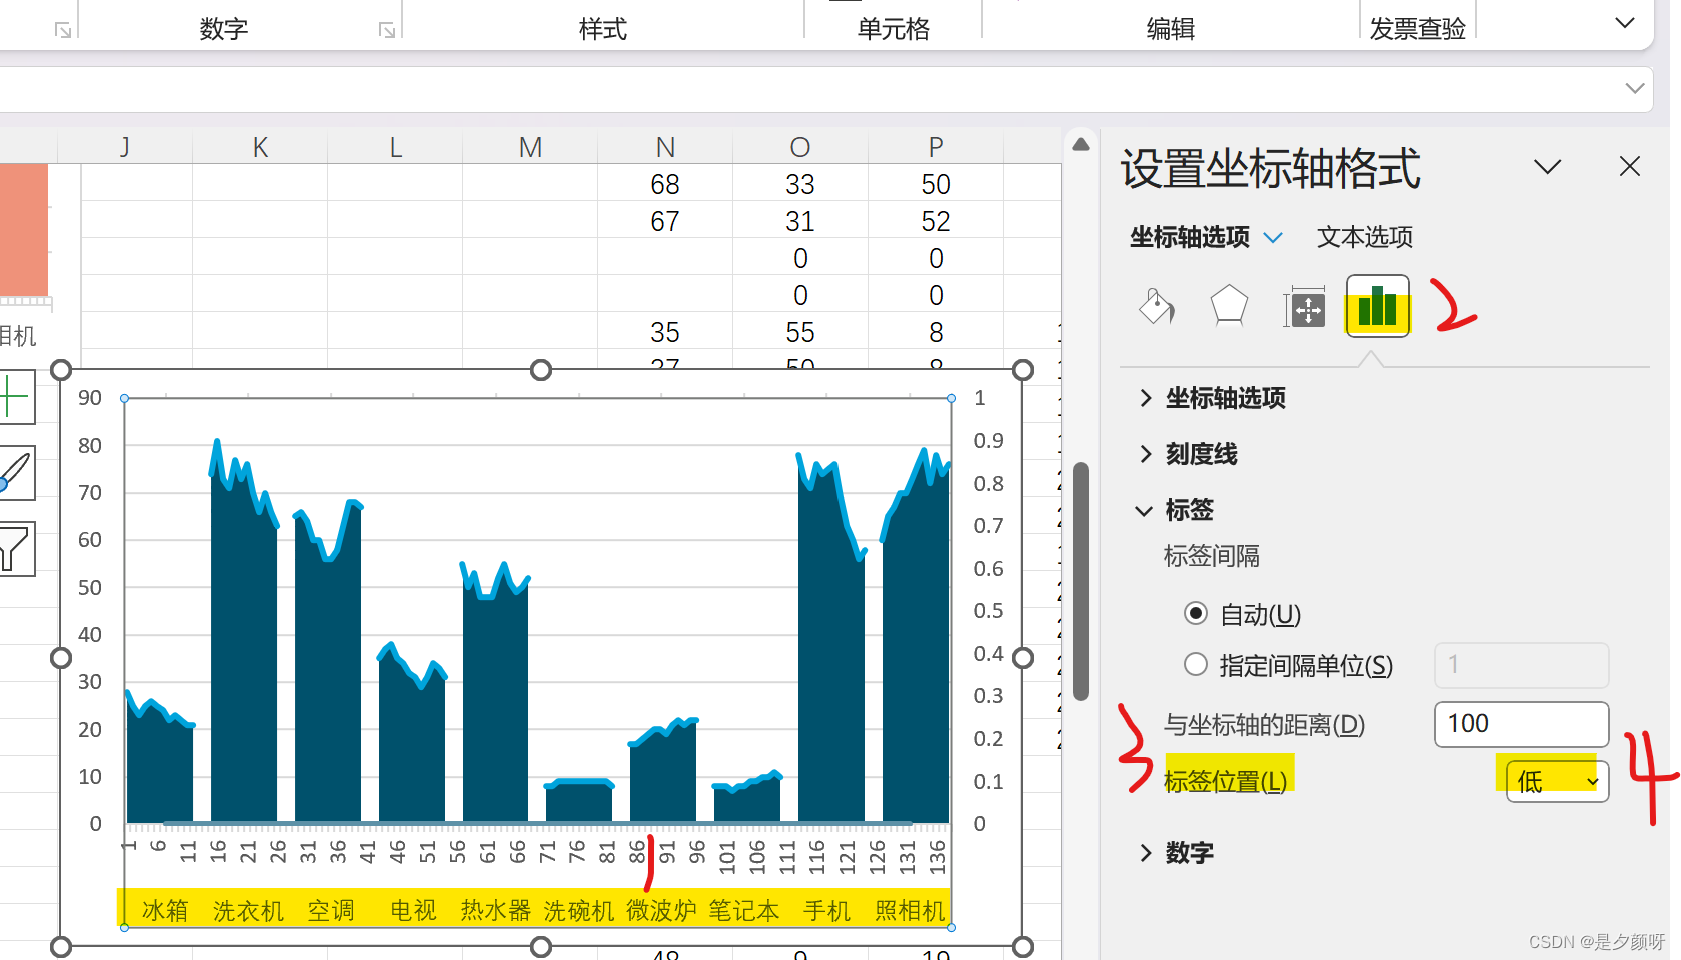
Task: Click cell O with value 33
Action: pos(800,184)
